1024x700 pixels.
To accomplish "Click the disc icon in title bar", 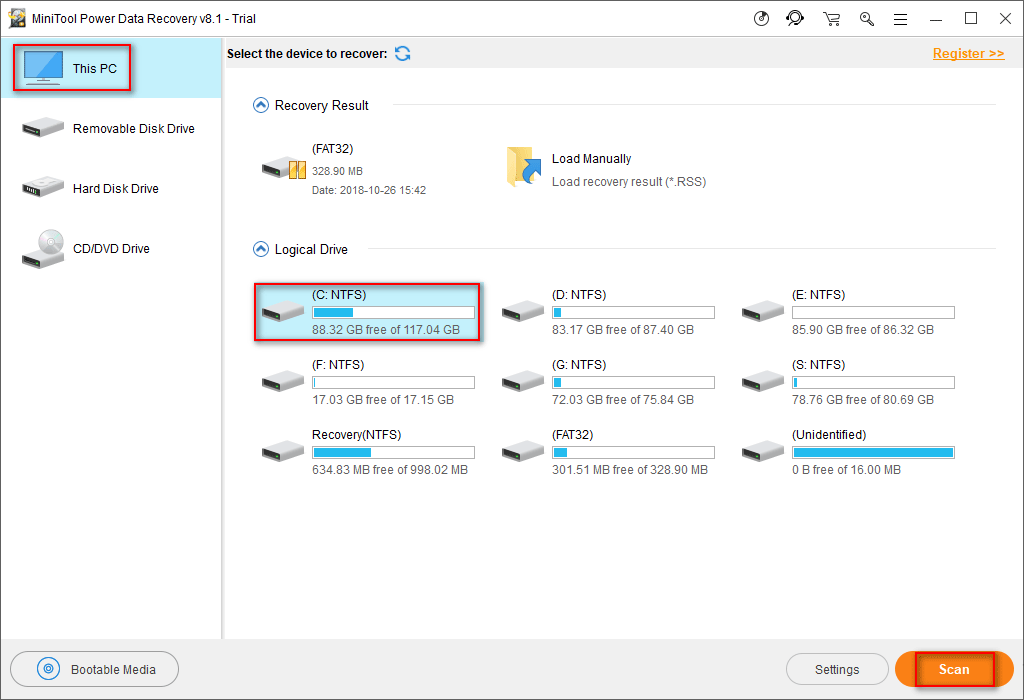I will click(x=761, y=18).
